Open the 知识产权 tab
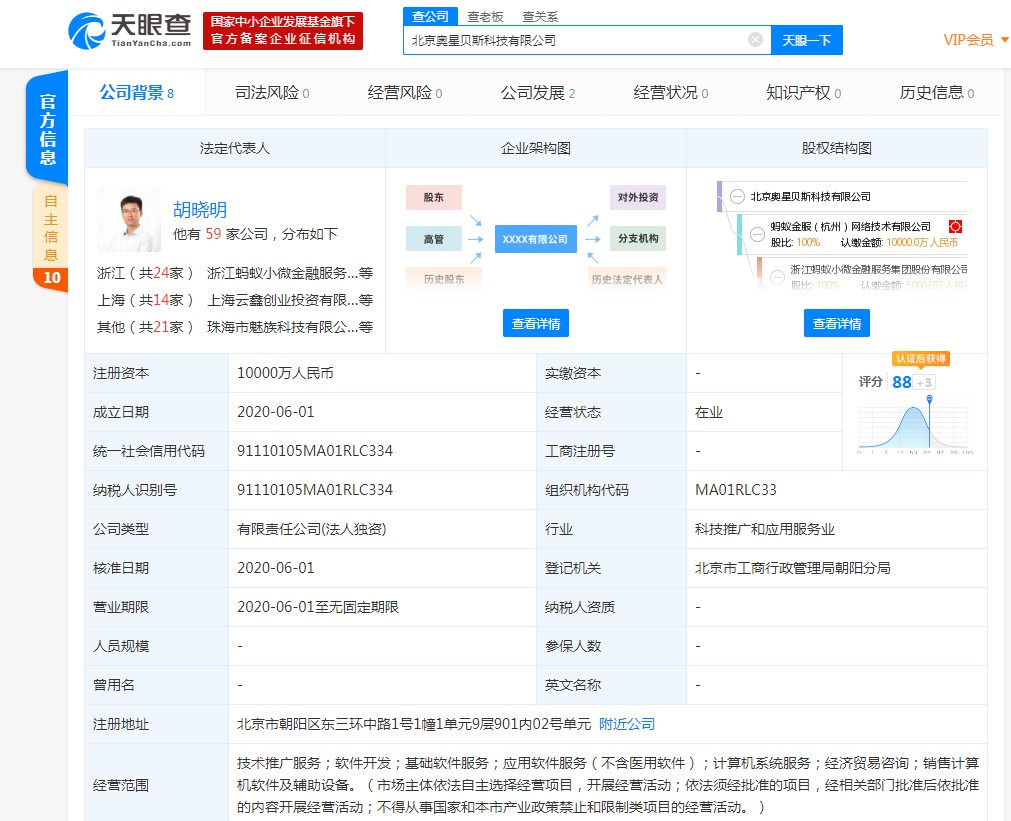 803,93
